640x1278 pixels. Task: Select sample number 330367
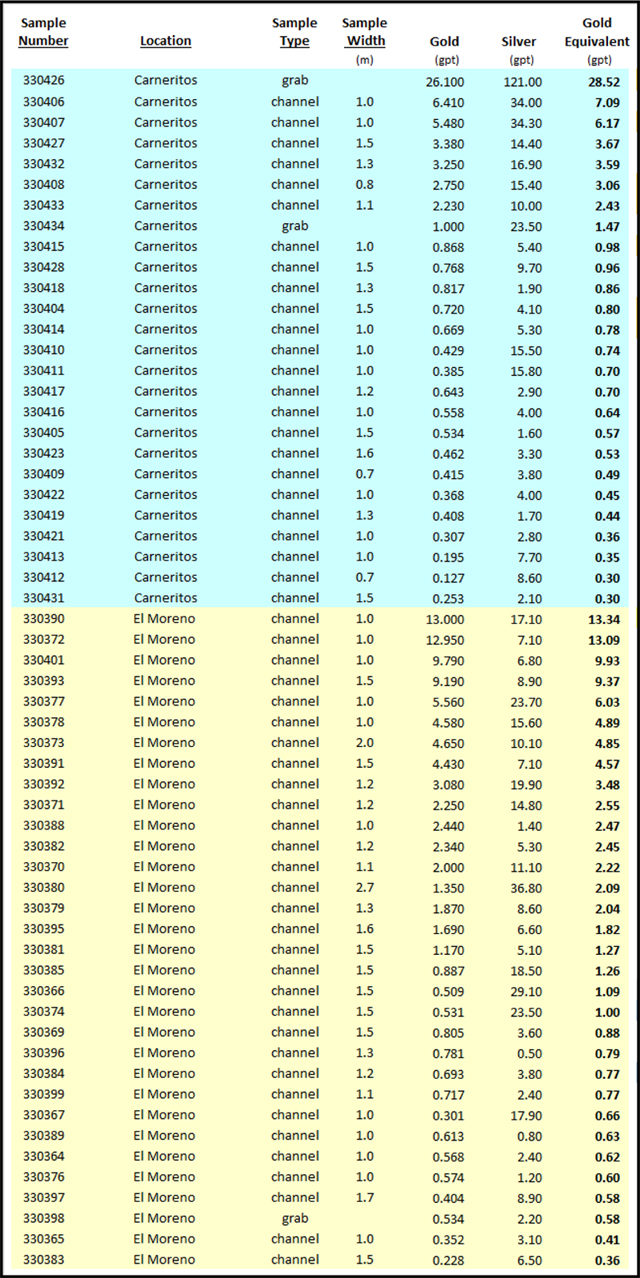point(44,1114)
